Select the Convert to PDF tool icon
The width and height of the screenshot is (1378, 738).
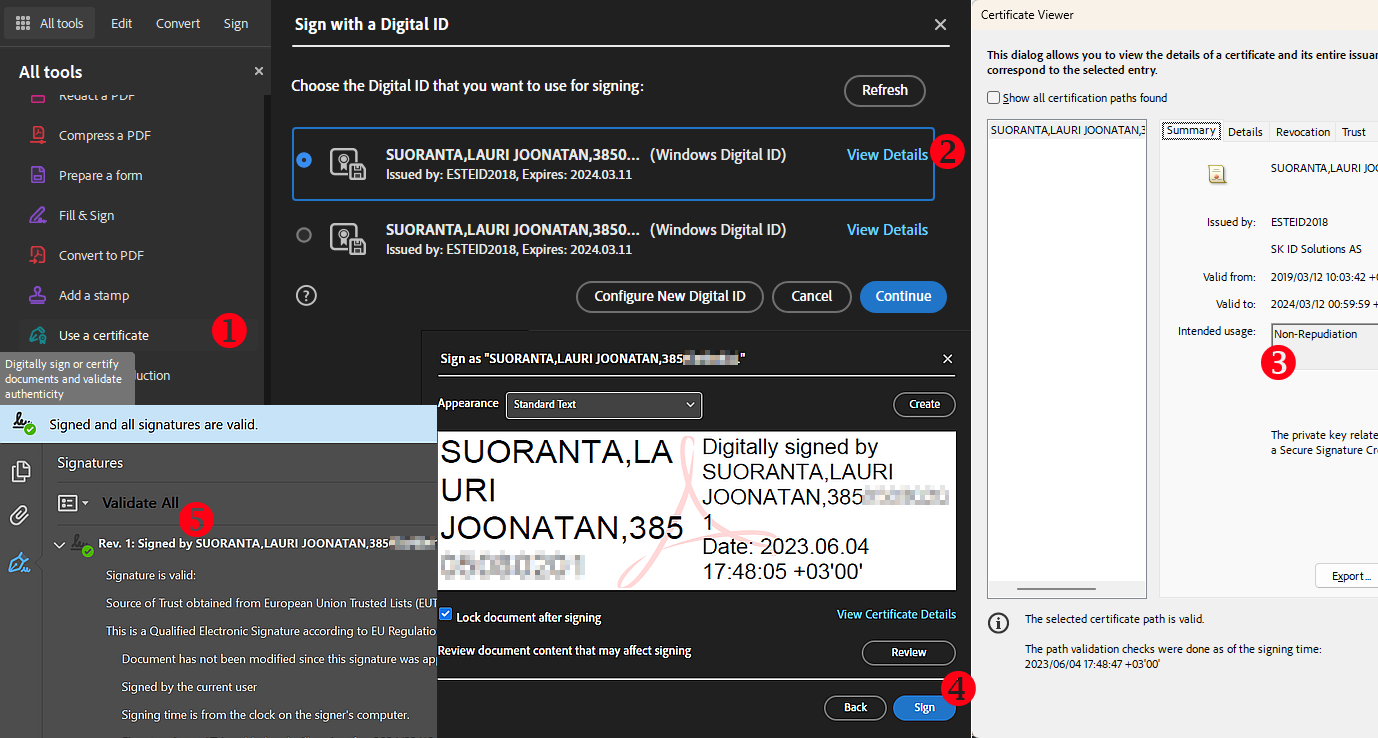coord(38,255)
